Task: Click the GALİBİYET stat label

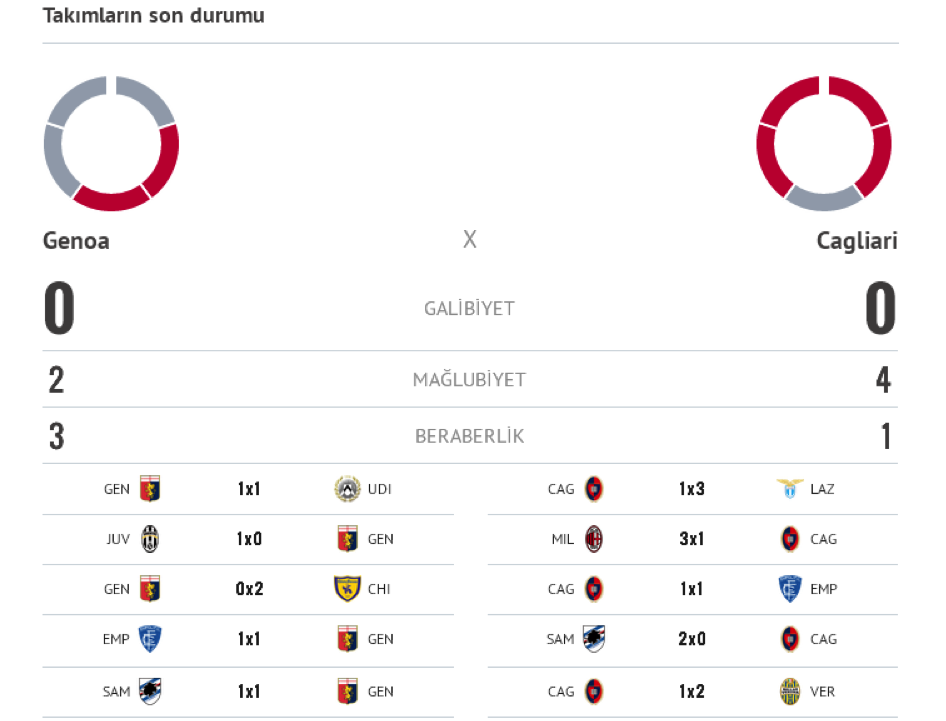Action: click(469, 308)
